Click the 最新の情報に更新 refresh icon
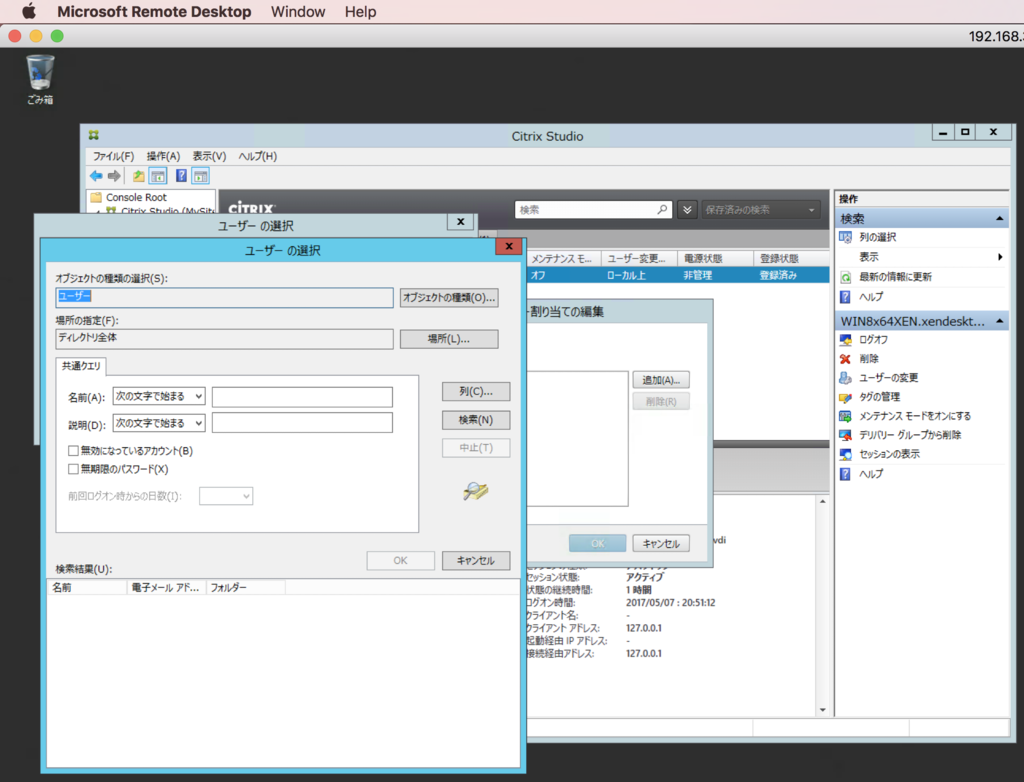The height and width of the screenshot is (782, 1024). (x=845, y=277)
